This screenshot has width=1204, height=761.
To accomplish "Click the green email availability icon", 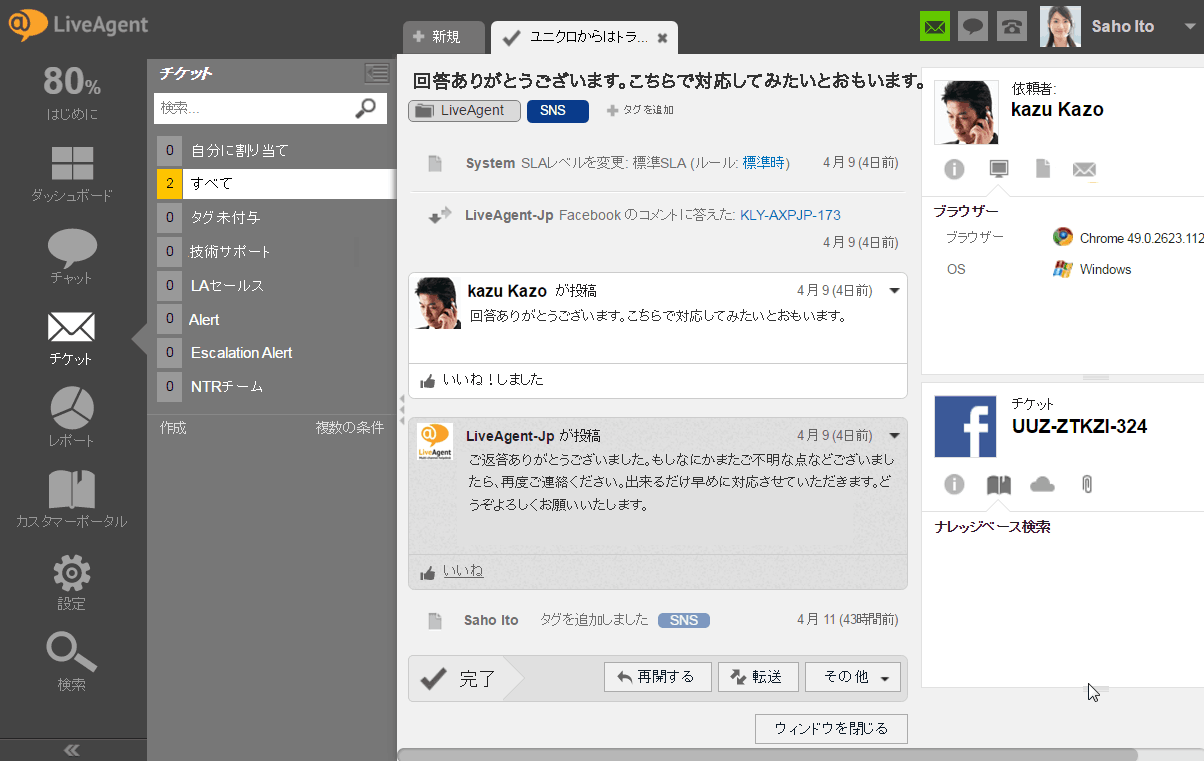I will [935, 26].
